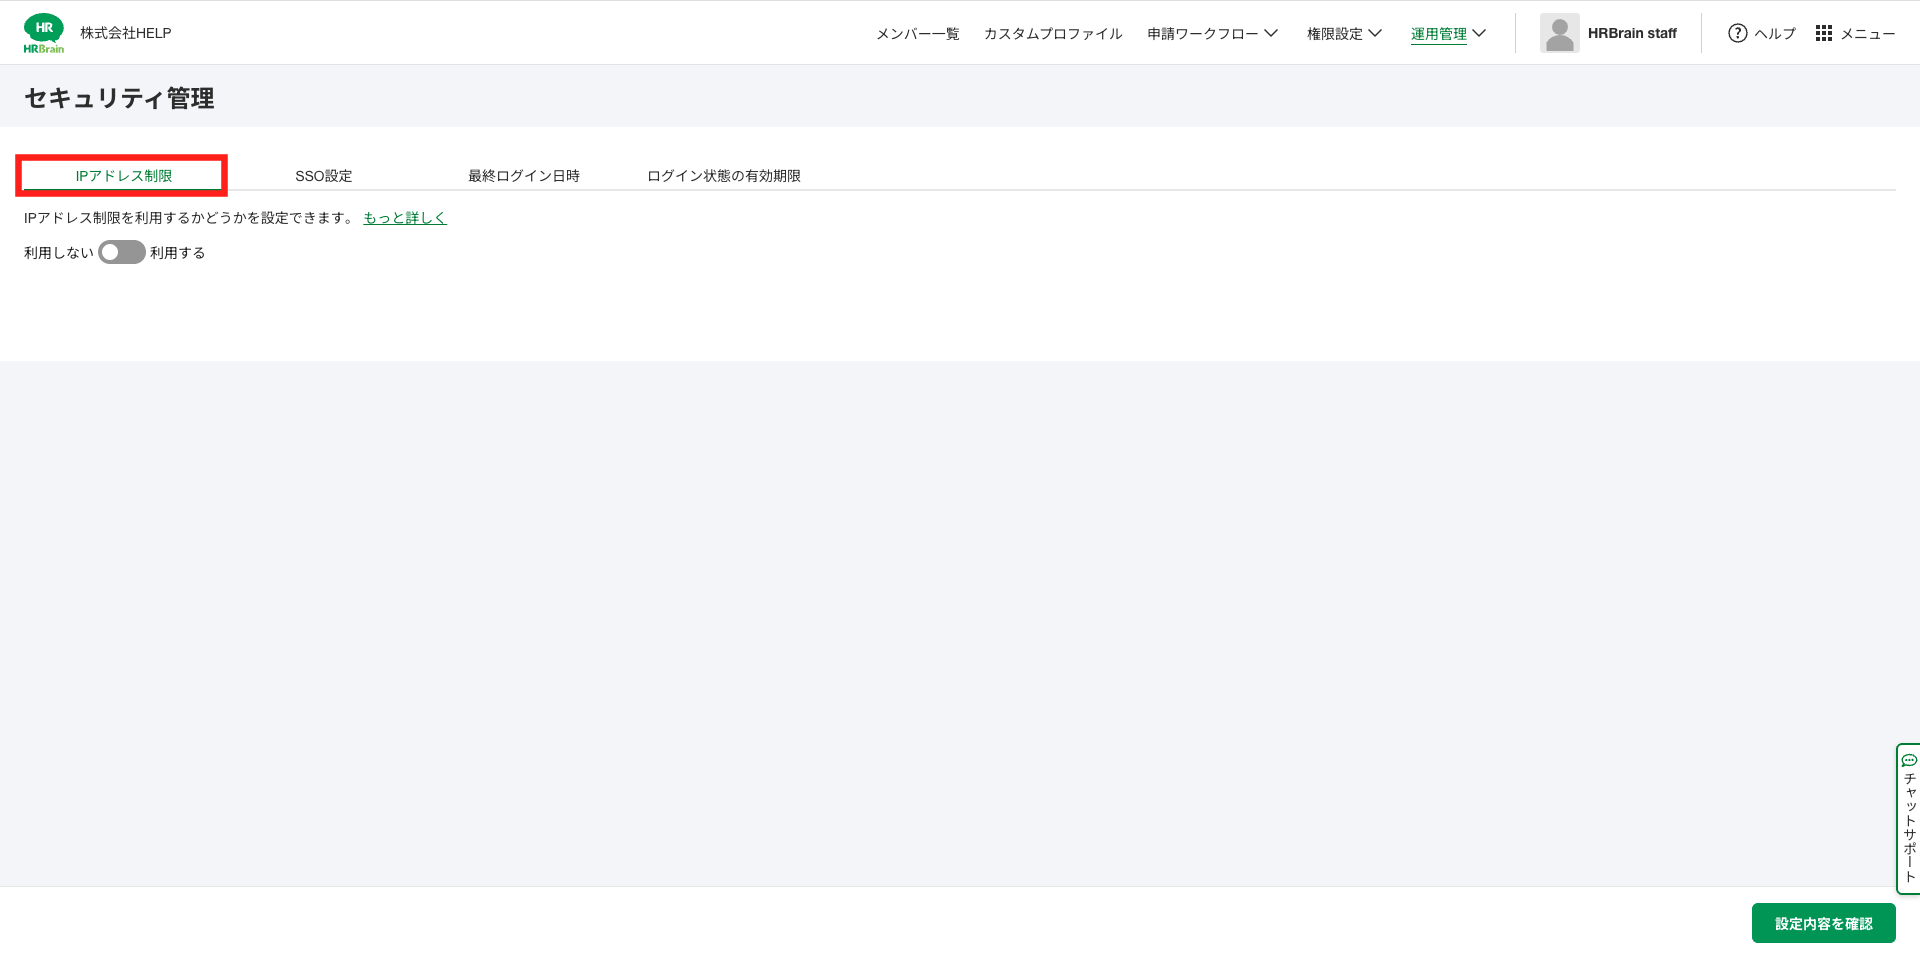Viewport: 1920px width, 959px height.
Task: Select the IPアドレス制限 tab
Action: (x=124, y=175)
